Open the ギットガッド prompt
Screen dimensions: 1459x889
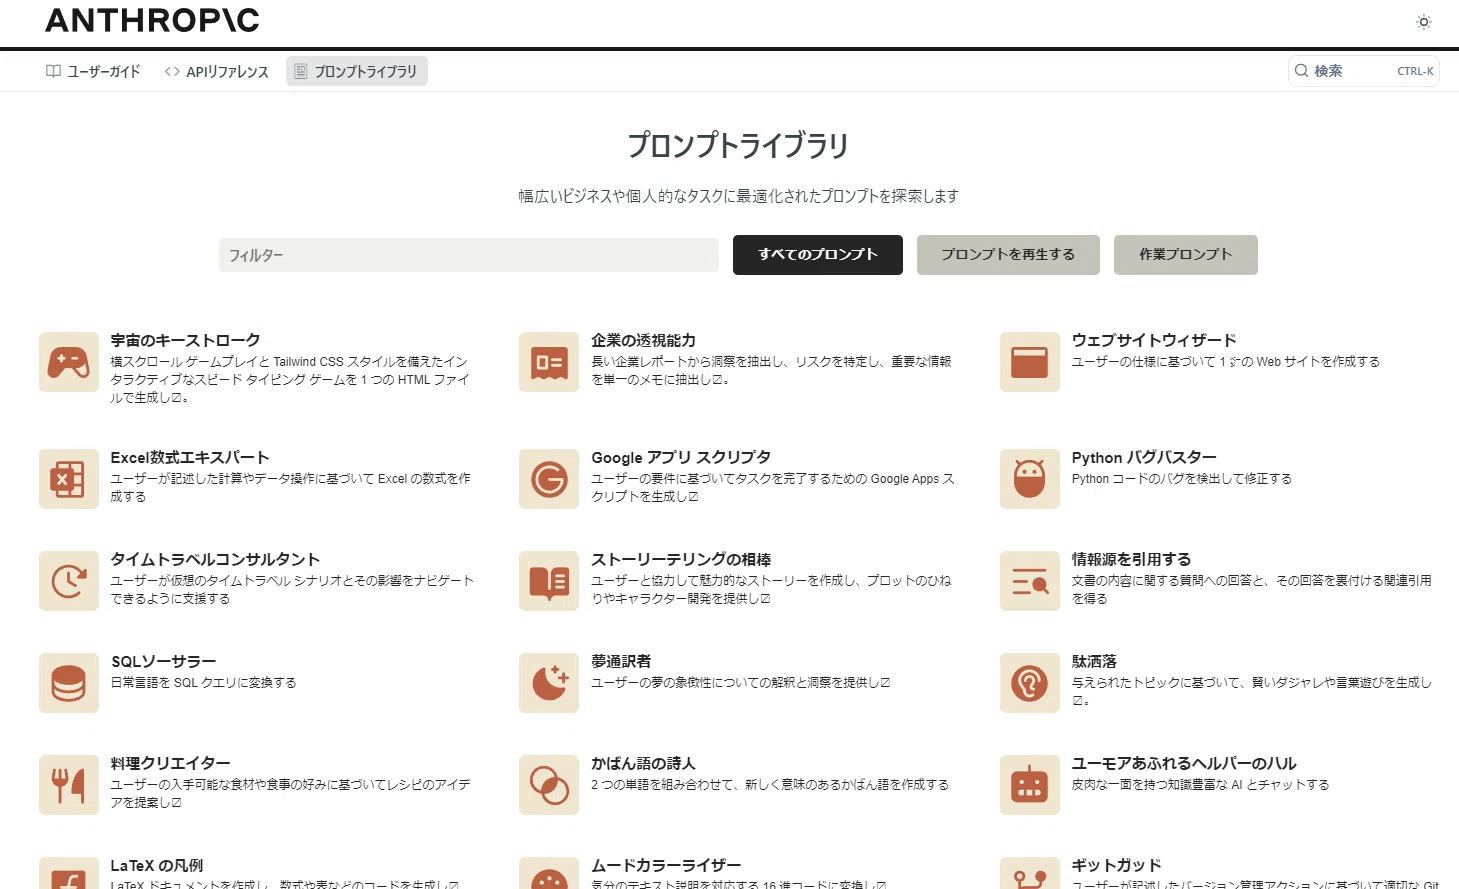1116,866
